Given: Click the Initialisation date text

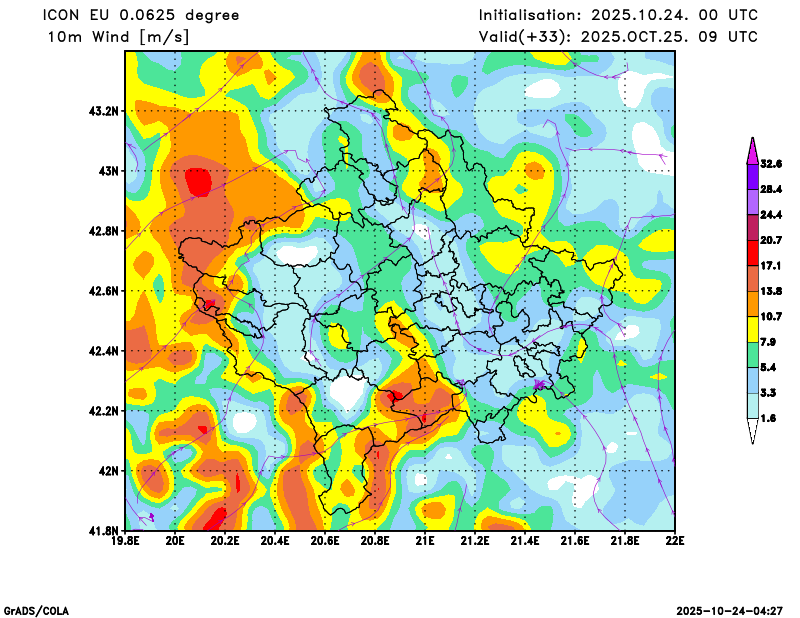Looking at the screenshot, I should [618, 15].
